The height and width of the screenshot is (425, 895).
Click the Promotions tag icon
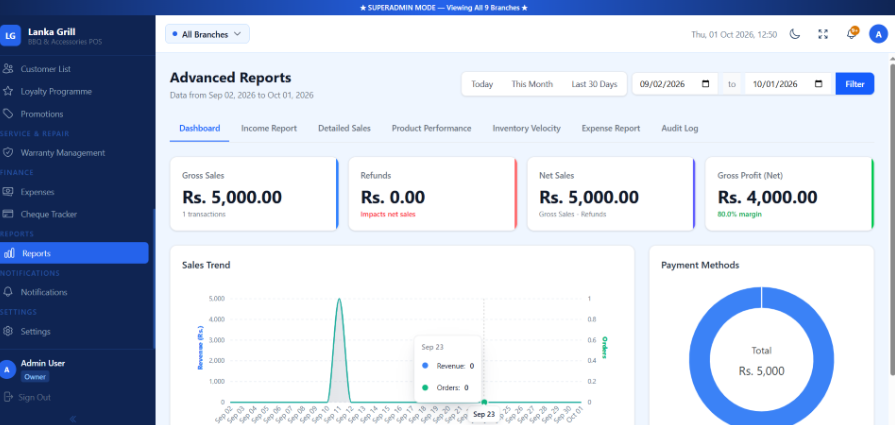click(8, 114)
